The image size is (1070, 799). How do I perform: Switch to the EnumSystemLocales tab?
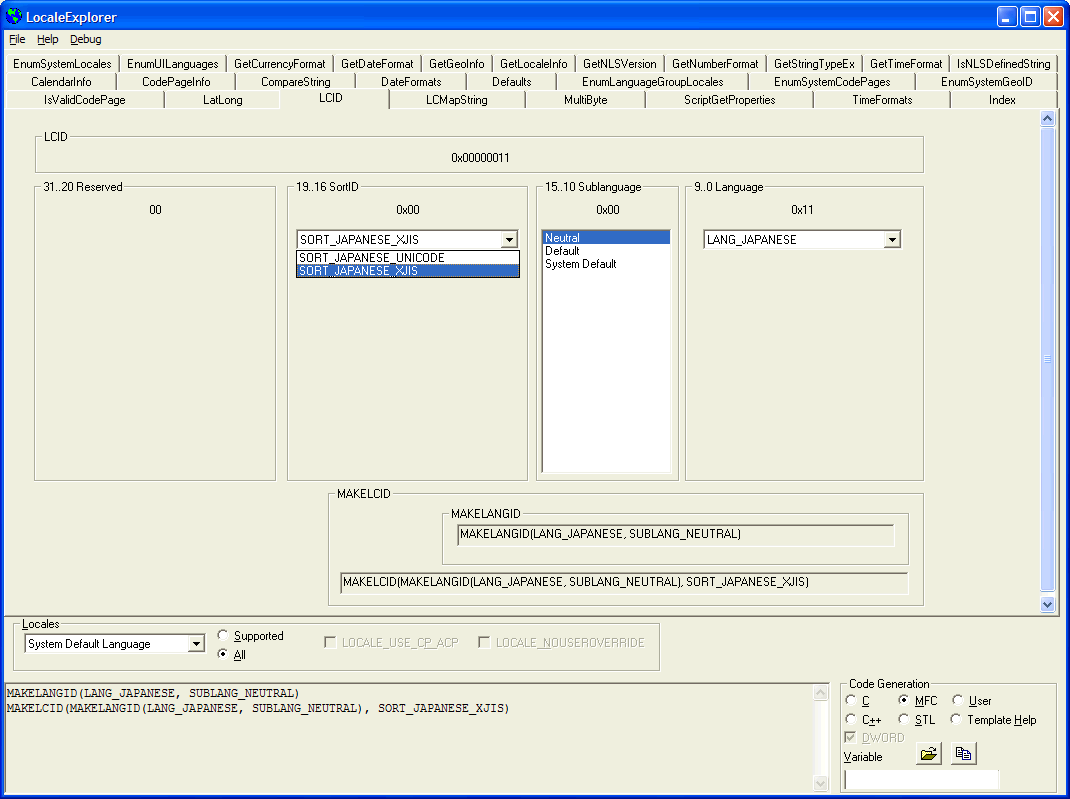pyautogui.click(x=62, y=64)
